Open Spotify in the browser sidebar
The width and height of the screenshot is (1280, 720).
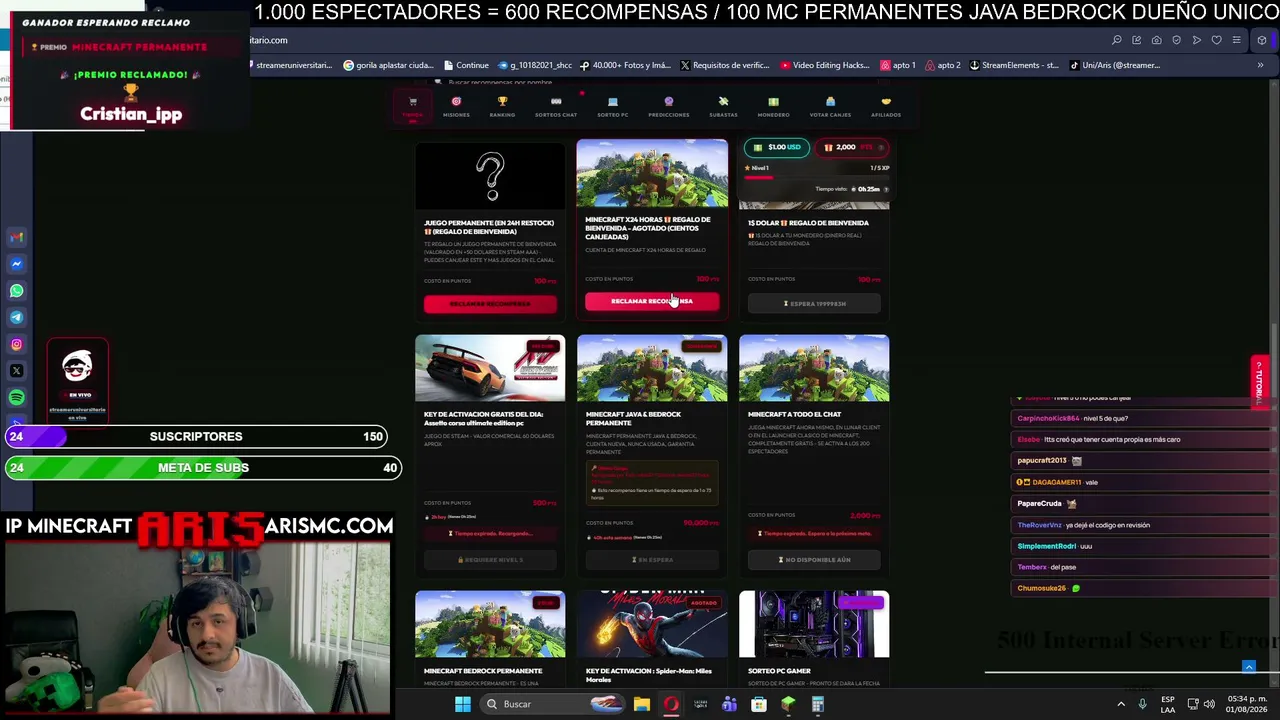click(x=16, y=397)
